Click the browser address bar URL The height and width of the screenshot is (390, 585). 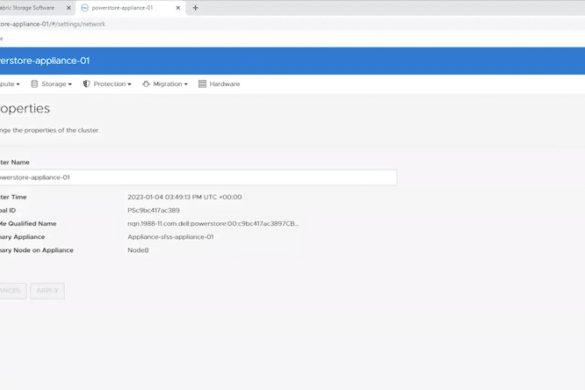coord(53,24)
